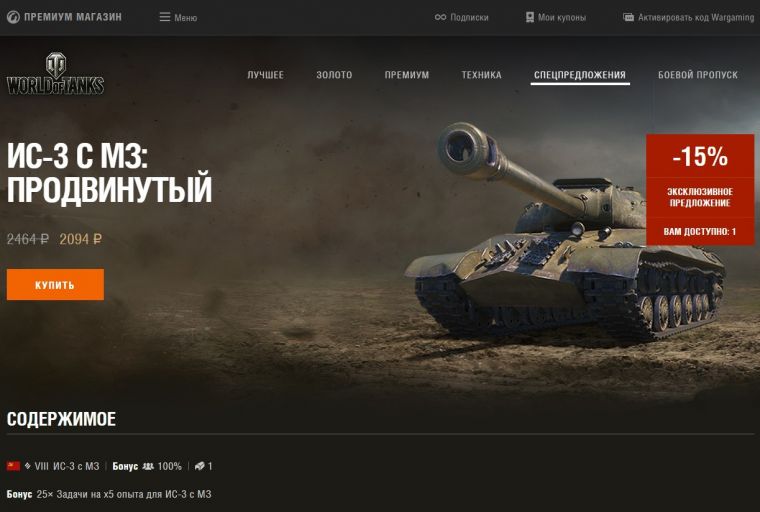Screen dimensions: 760x512
Task: Open the Активировать код Wargaming link
Action: click(x=696, y=17)
